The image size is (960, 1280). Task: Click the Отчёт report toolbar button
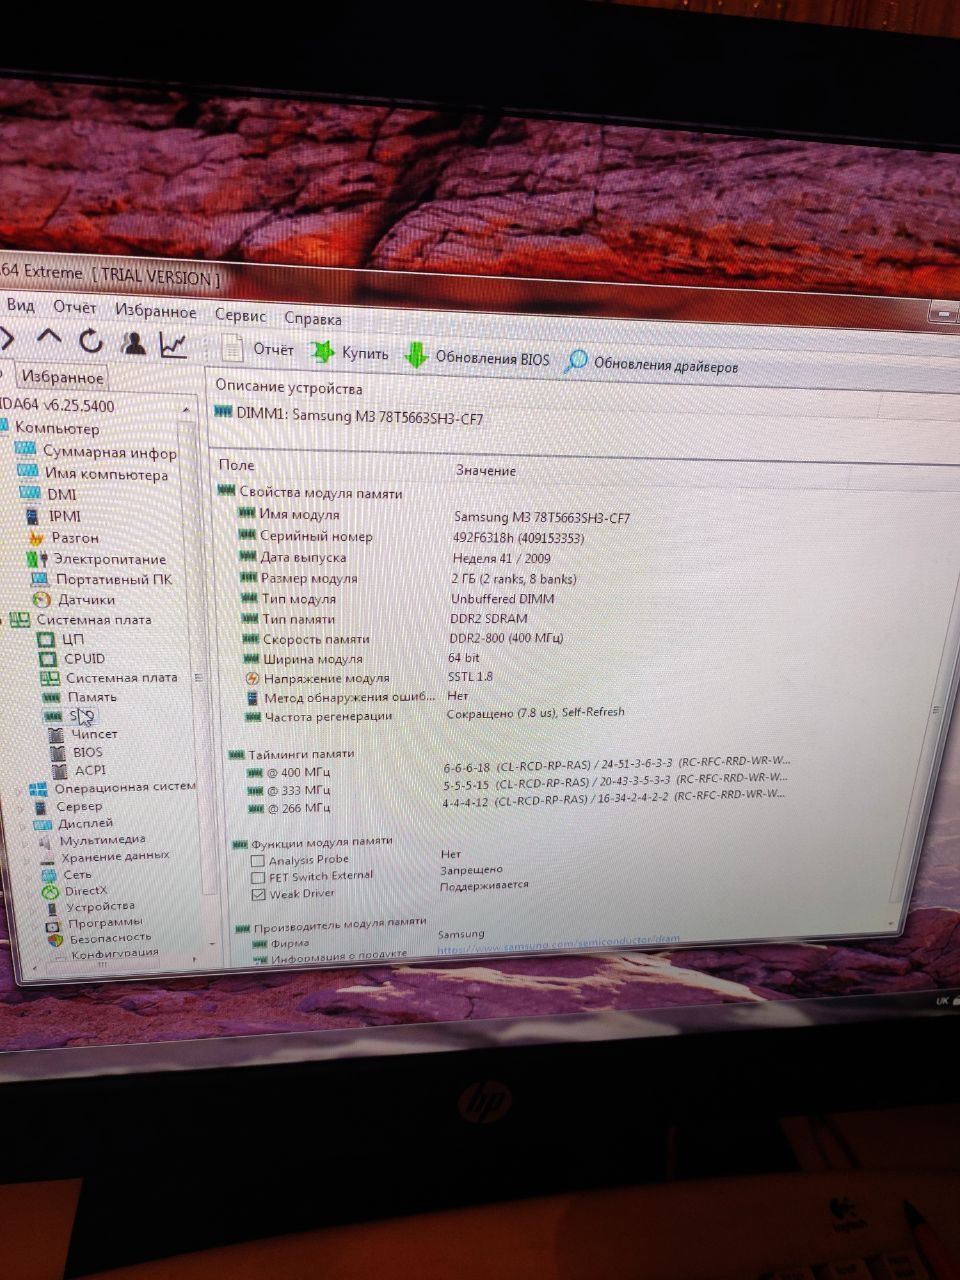click(258, 348)
